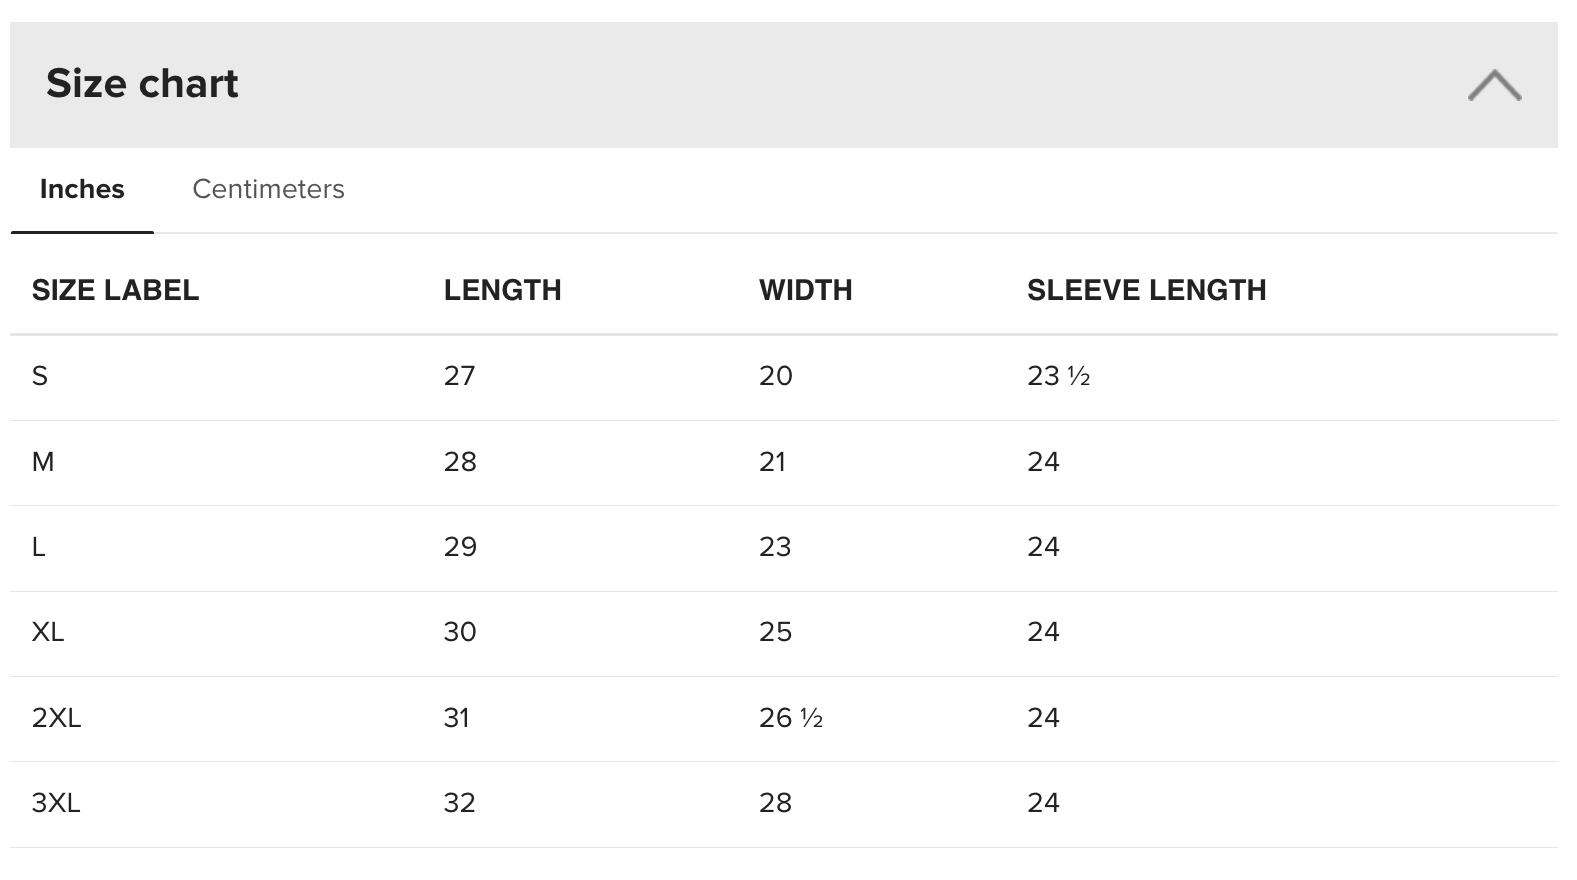Screen dimensions: 1577x880
Task: Click the SLEEVE LENGTH column header
Action: [x=1146, y=290]
